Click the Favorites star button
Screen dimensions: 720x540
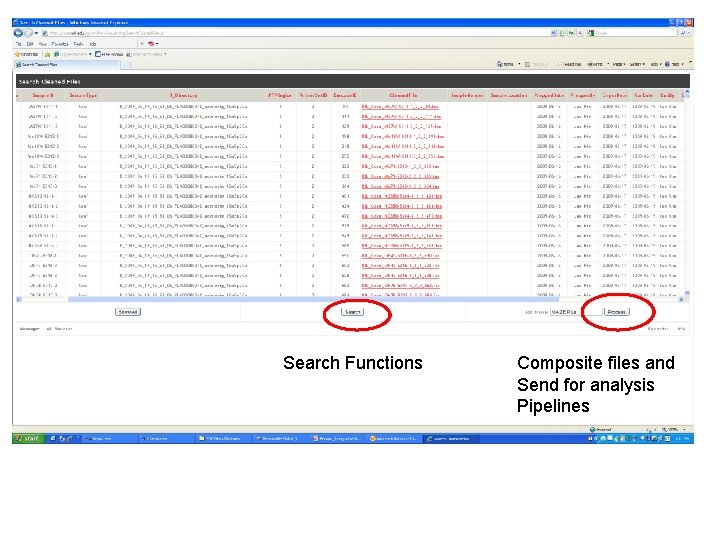point(26,54)
